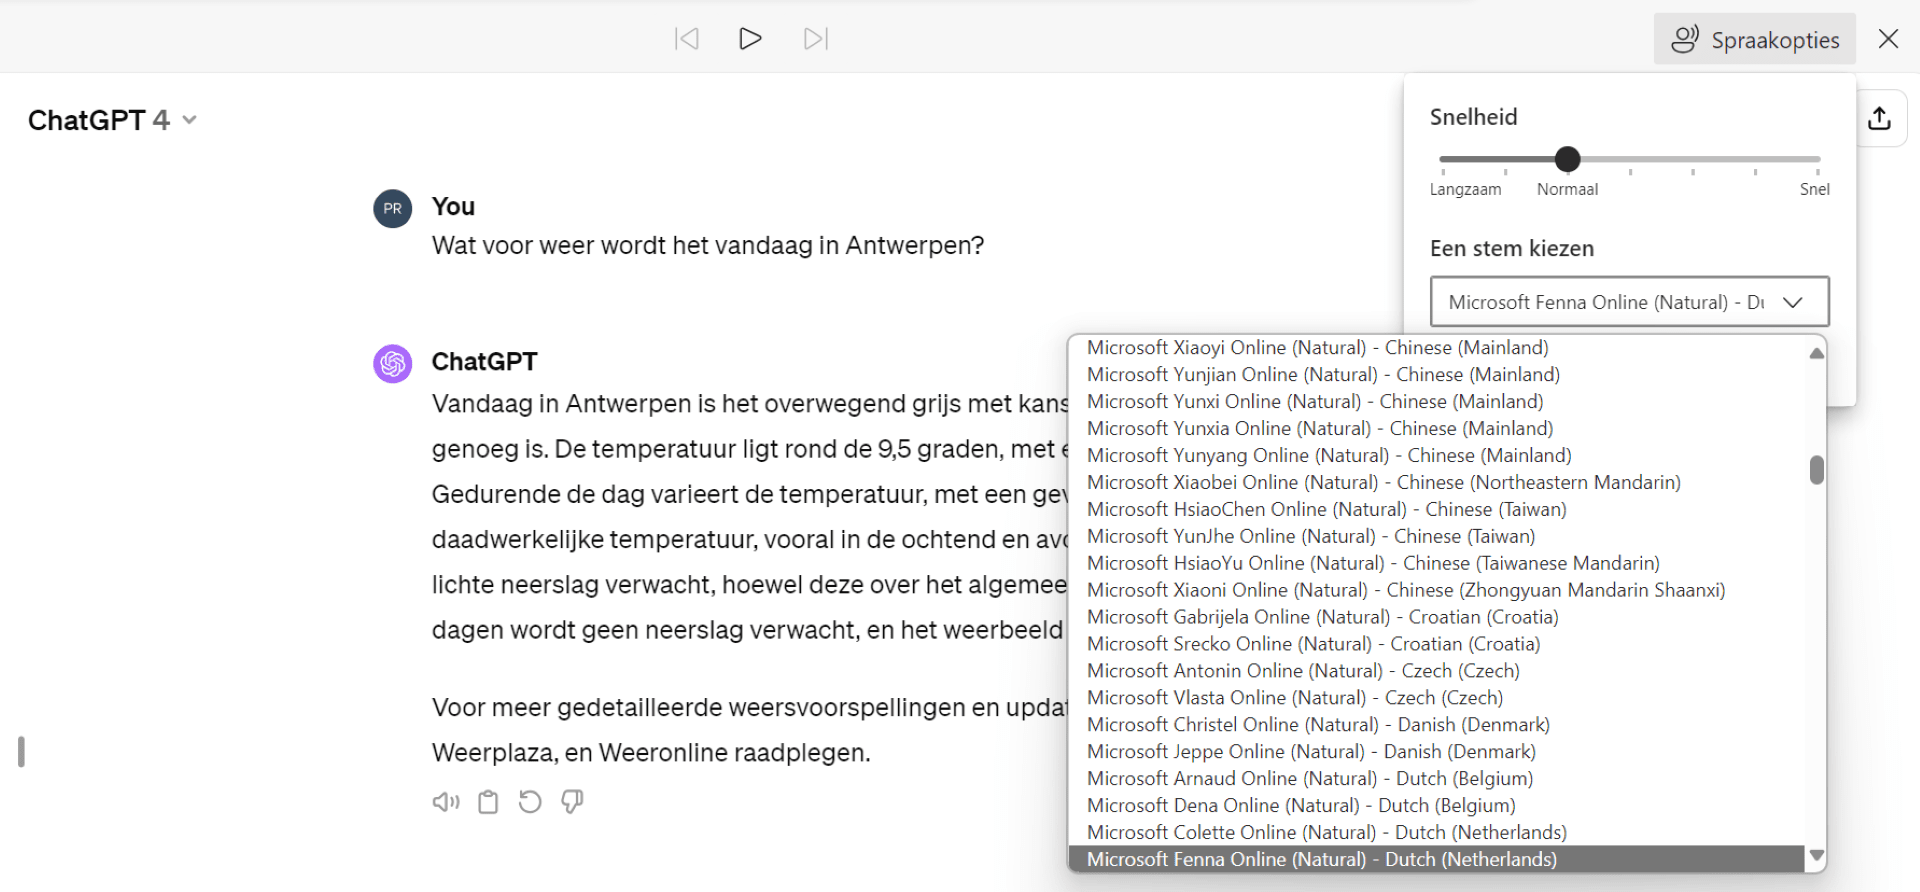
Task: Pick Microsoft Srecko Croatian voice
Action: pos(1437,645)
